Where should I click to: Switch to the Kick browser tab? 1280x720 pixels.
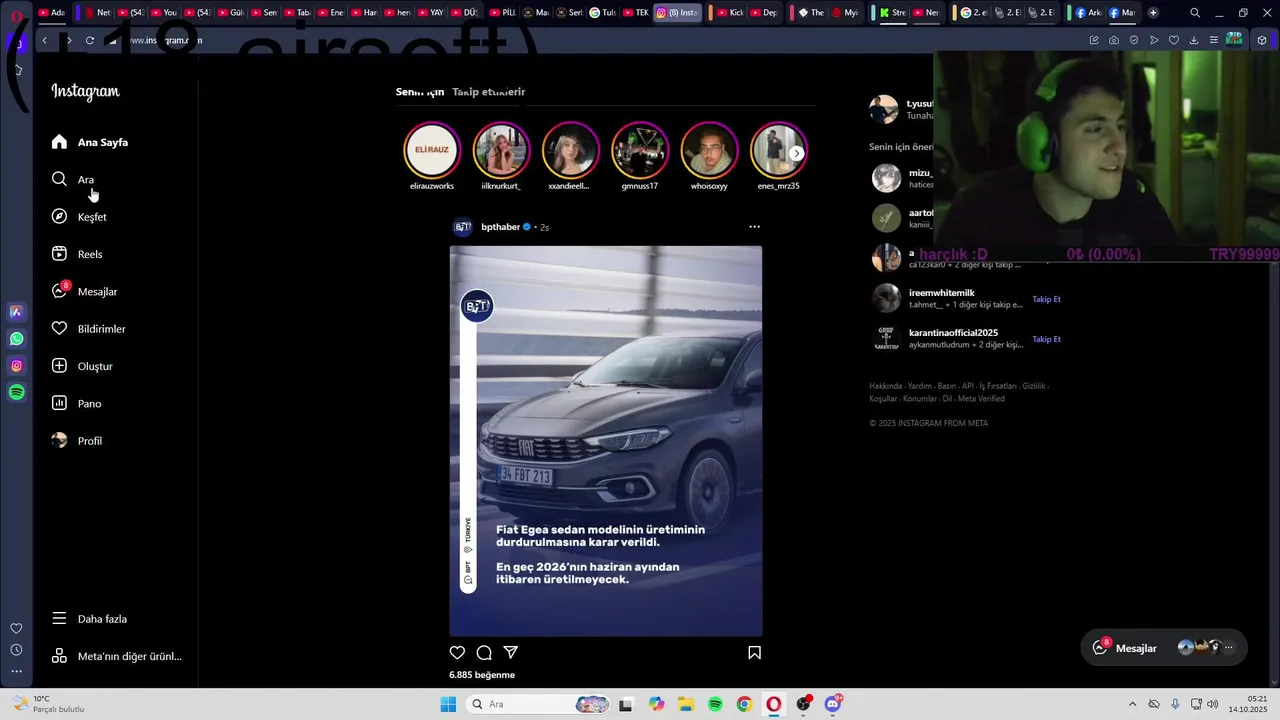(x=730, y=13)
